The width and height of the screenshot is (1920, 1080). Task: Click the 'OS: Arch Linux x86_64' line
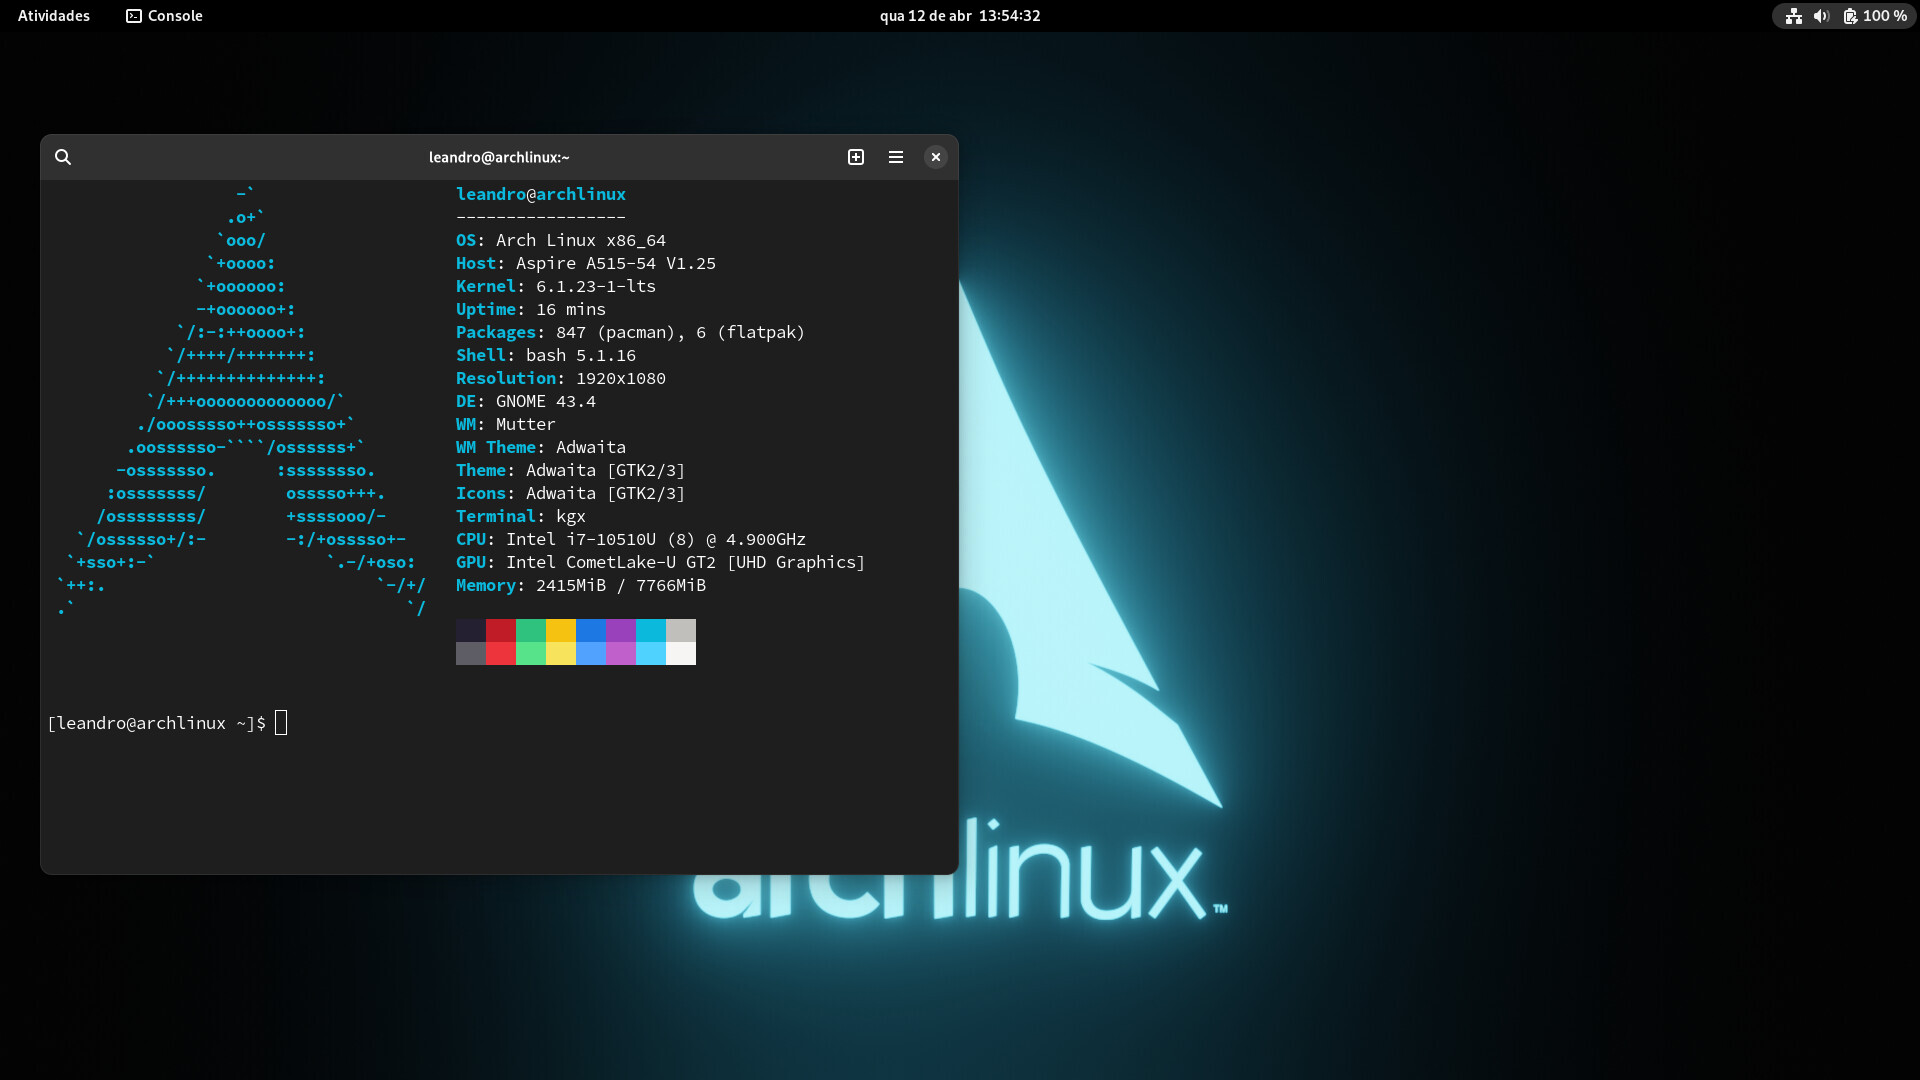coord(561,240)
